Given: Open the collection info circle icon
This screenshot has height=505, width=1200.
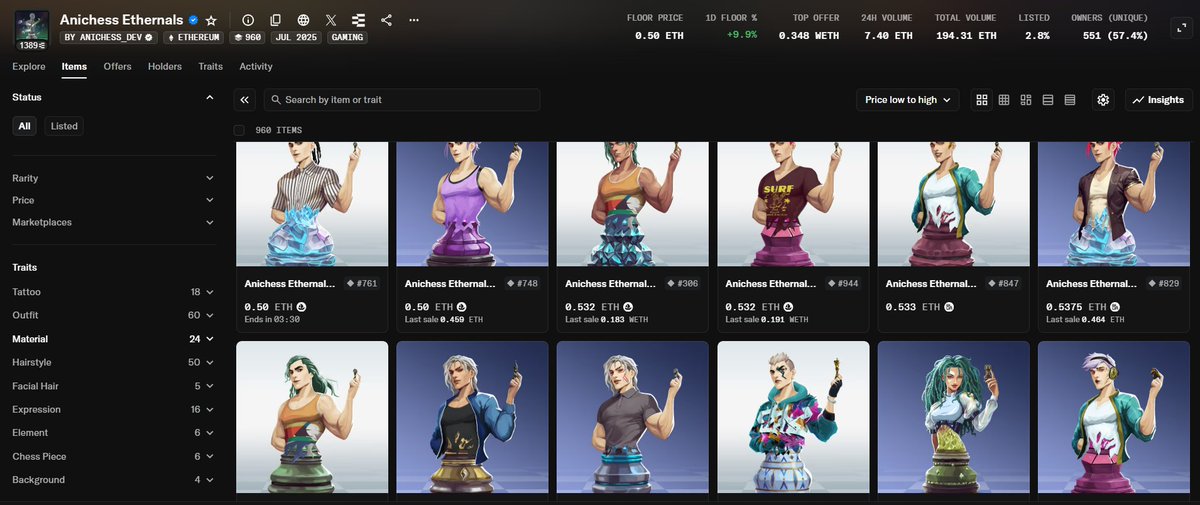Looking at the screenshot, I should (248, 20).
